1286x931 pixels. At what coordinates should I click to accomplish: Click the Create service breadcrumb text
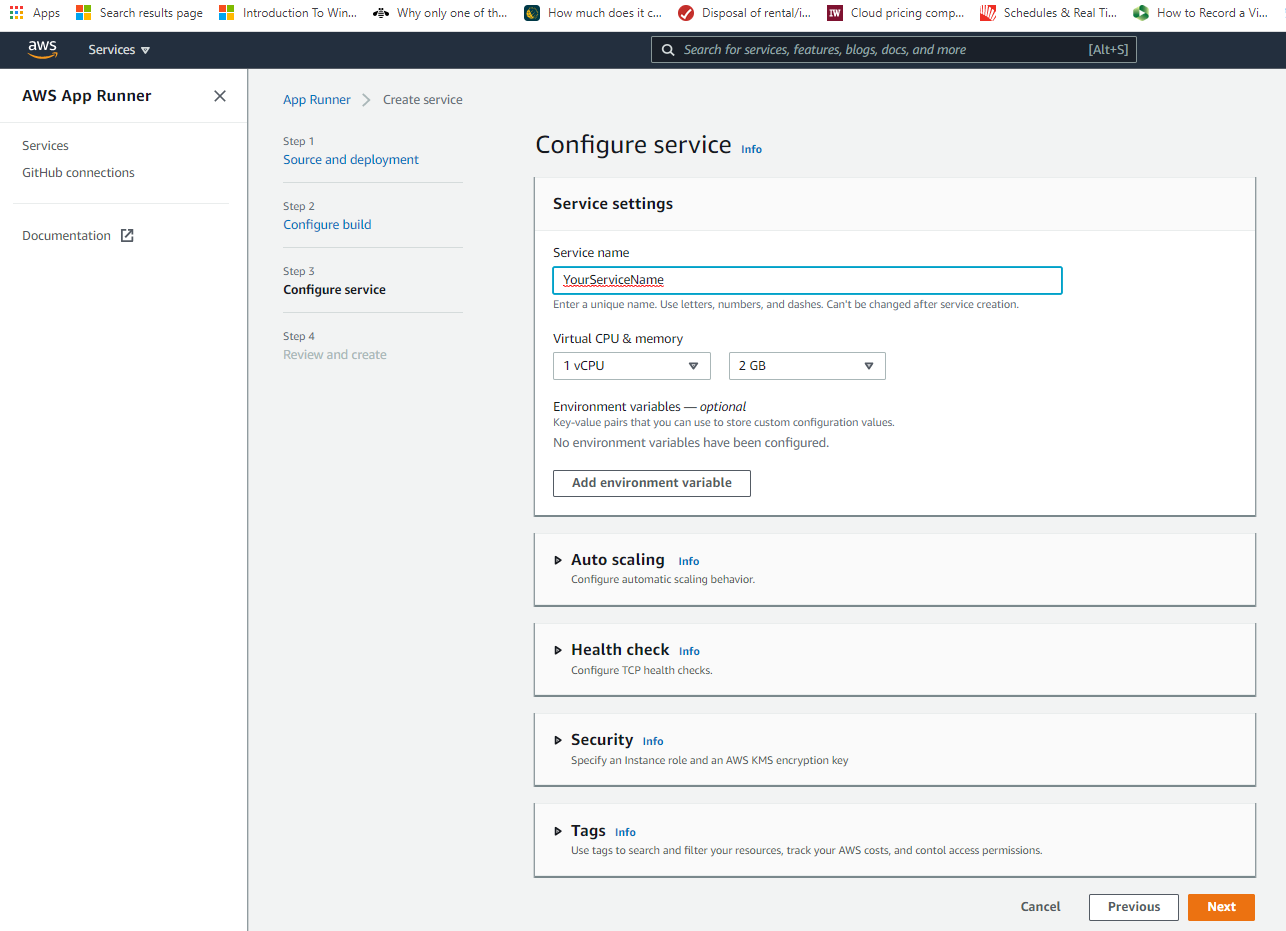(423, 100)
